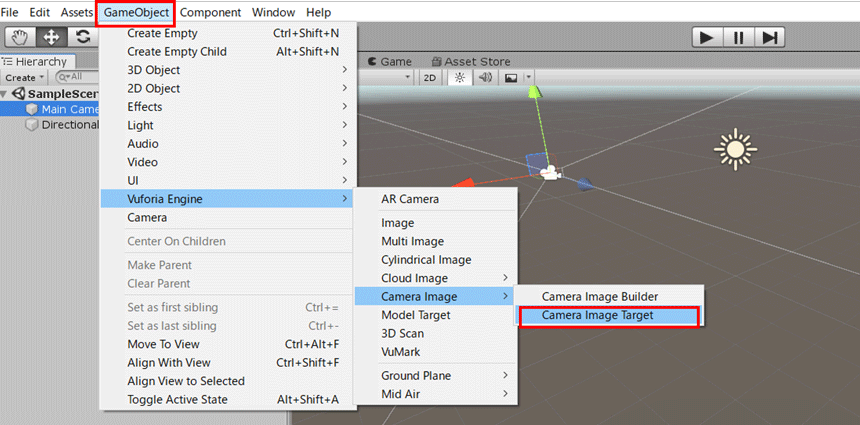
Task: Add a Vuforia AR Camera
Action: click(435, 200)
